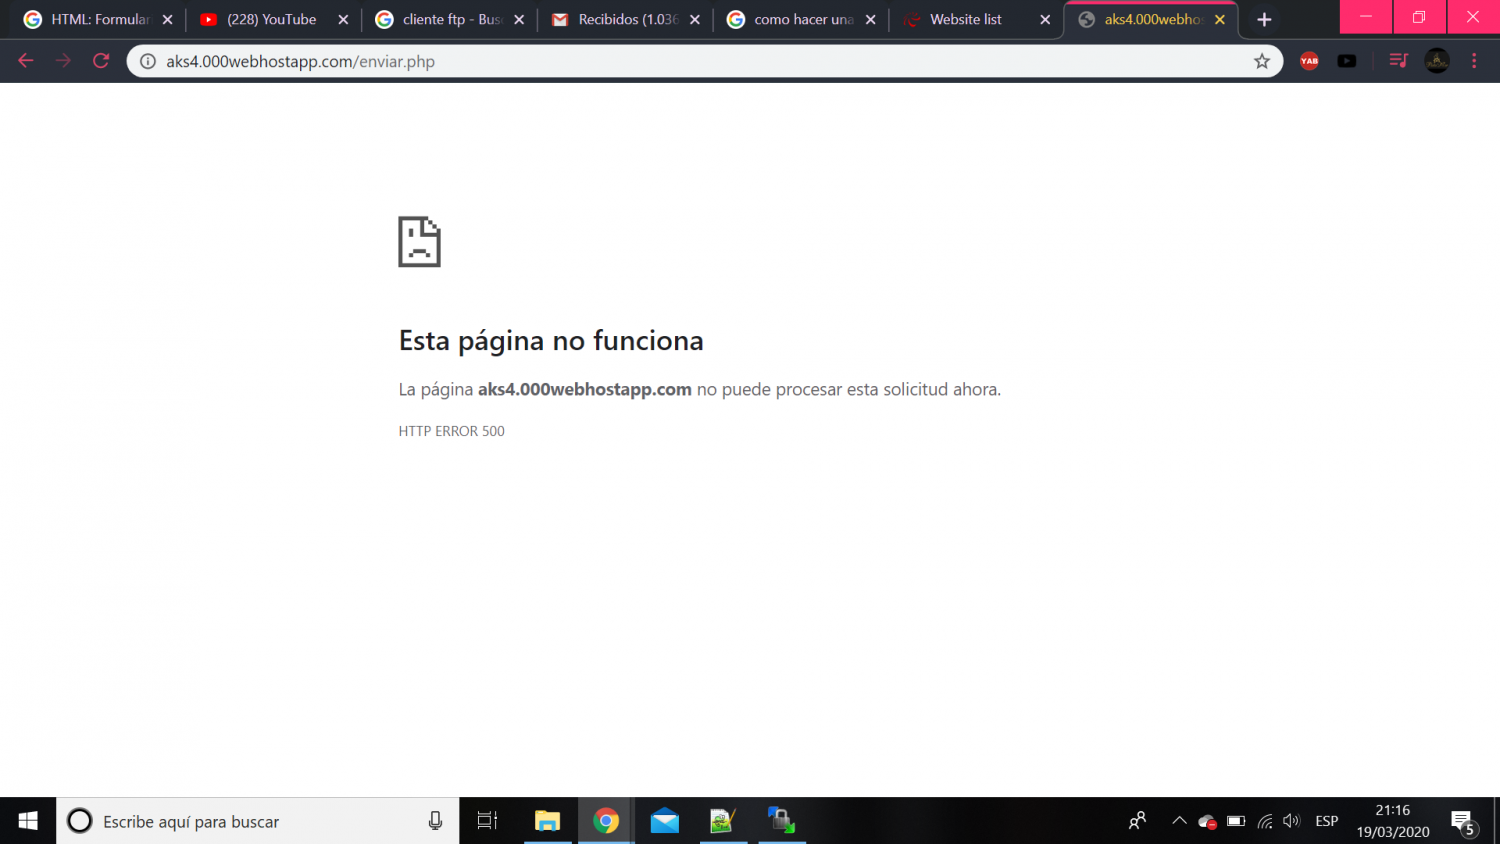This screenshot has height=844, width=1500.
Task: Click the sad page error icon
Action: click(419, 241)
